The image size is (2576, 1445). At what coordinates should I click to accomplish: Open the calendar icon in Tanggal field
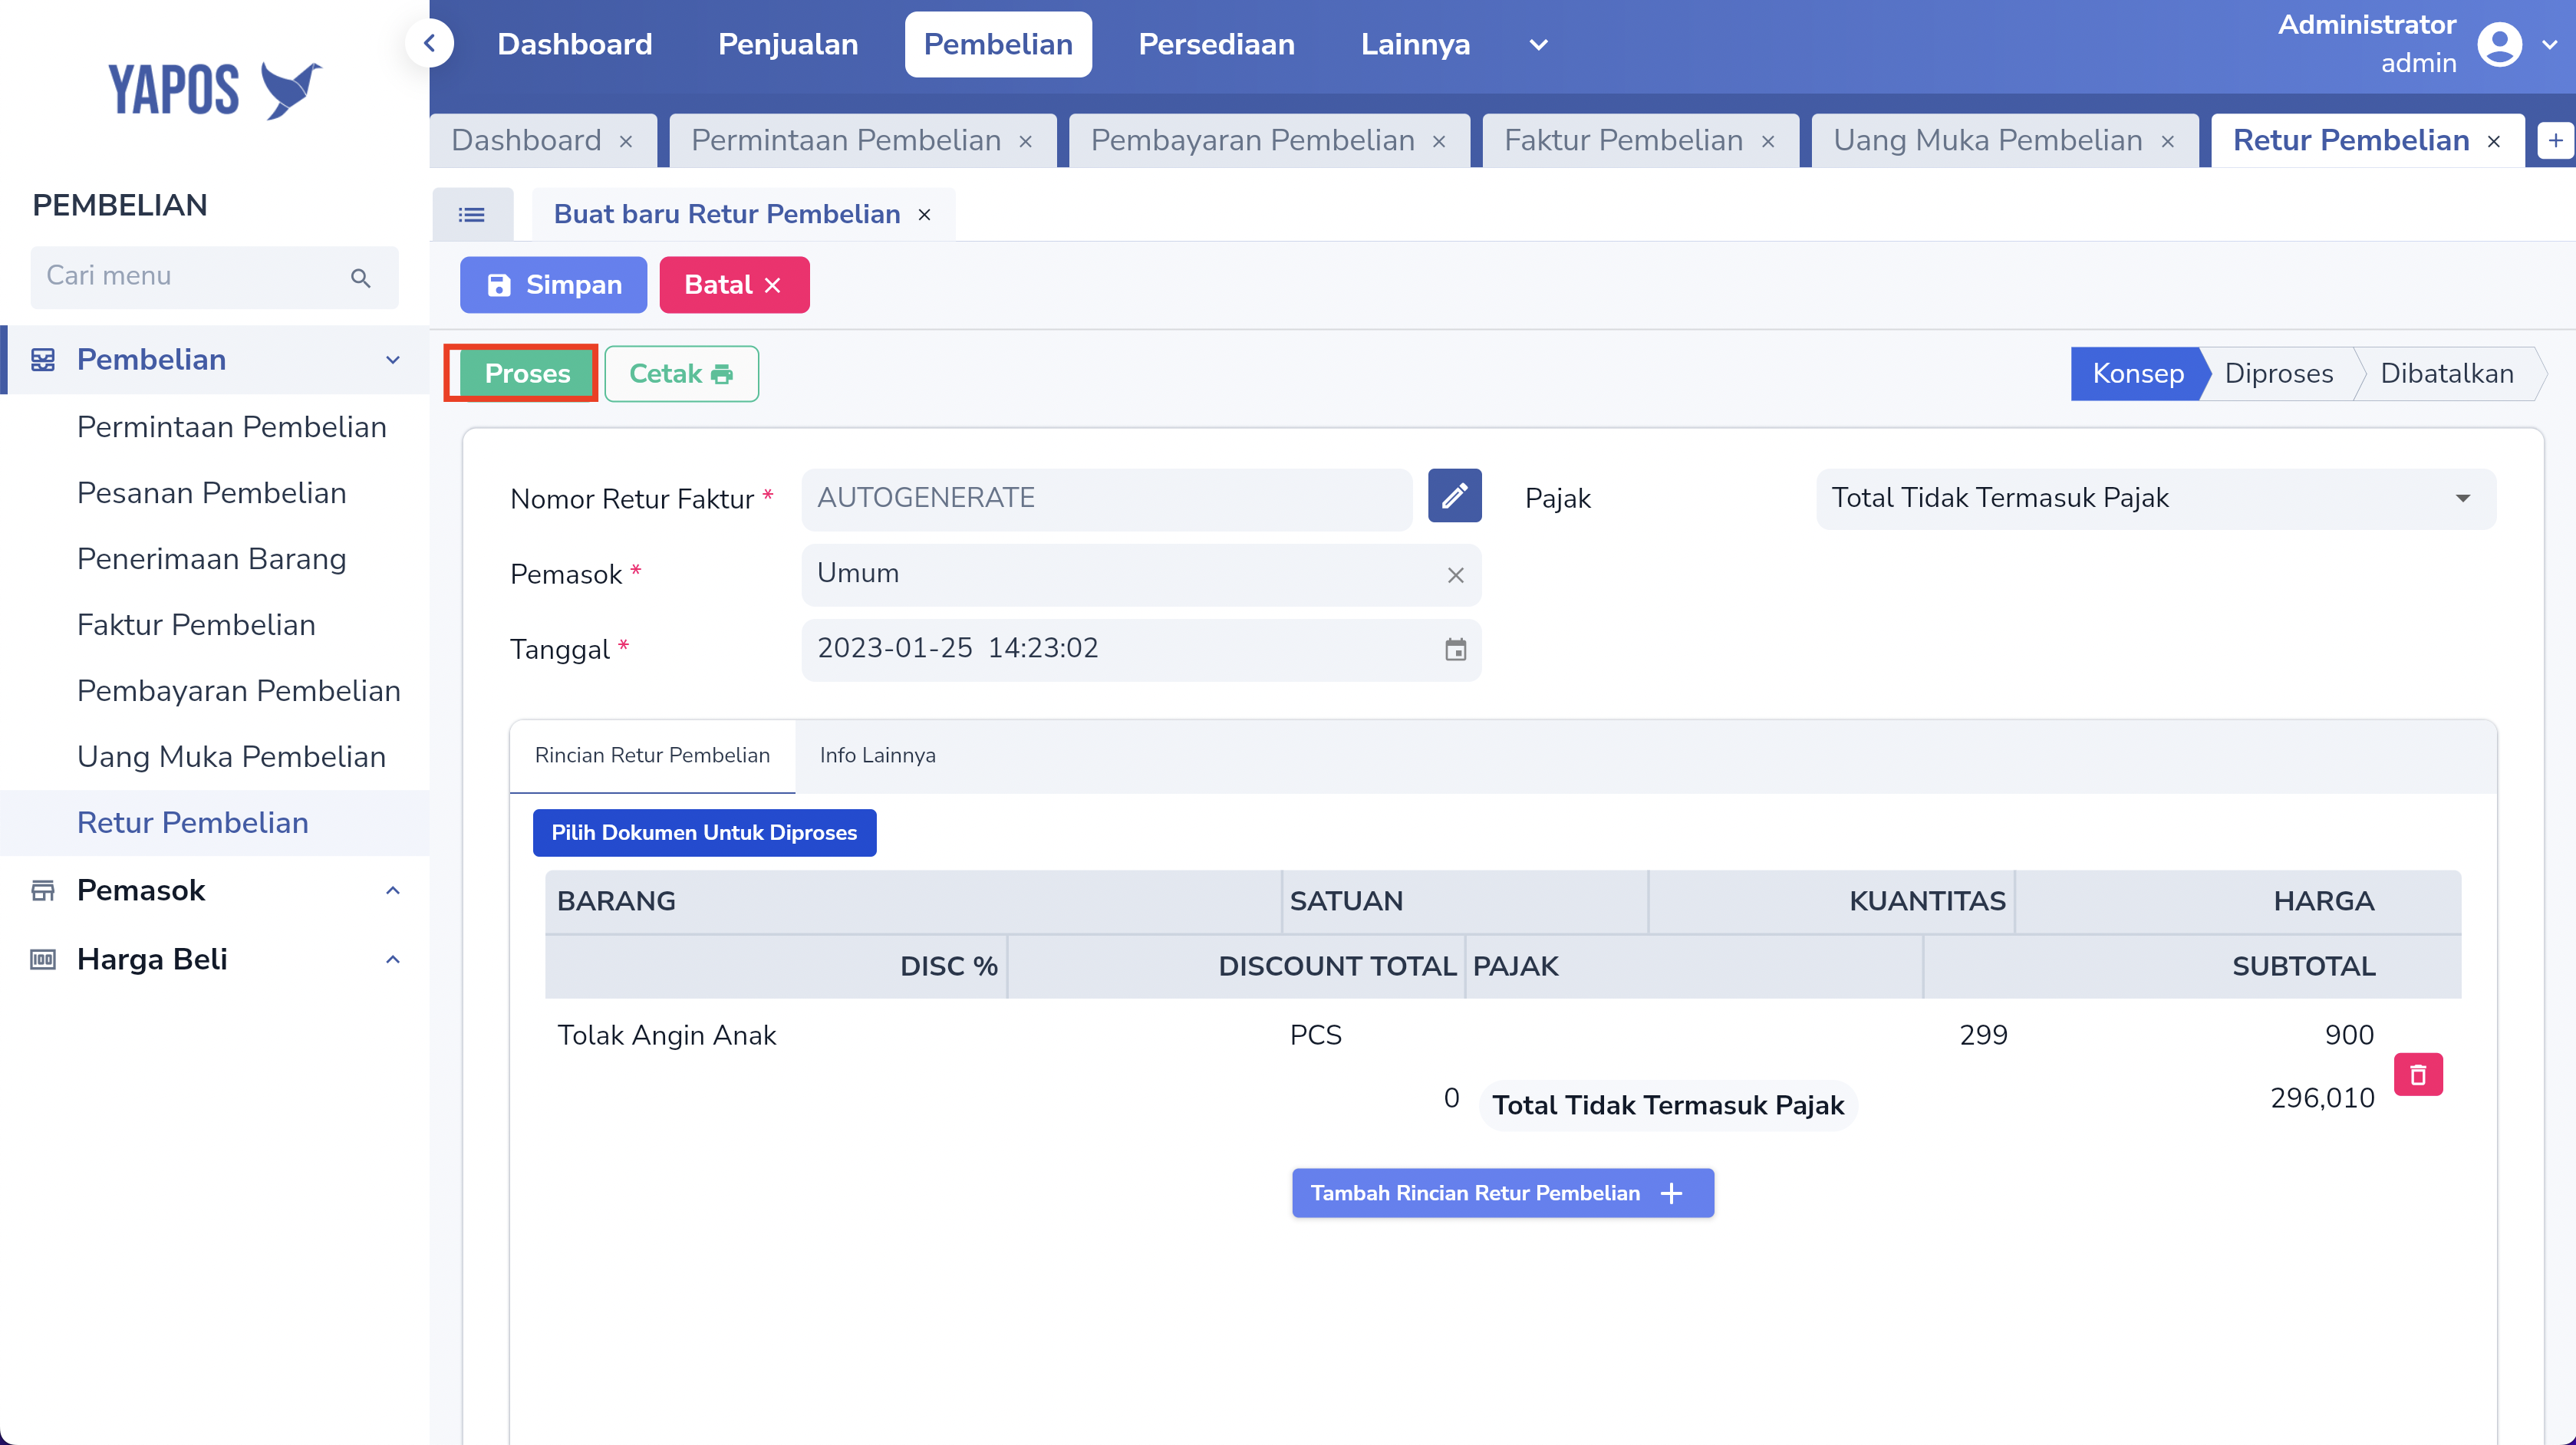[x=1455, y=649]
